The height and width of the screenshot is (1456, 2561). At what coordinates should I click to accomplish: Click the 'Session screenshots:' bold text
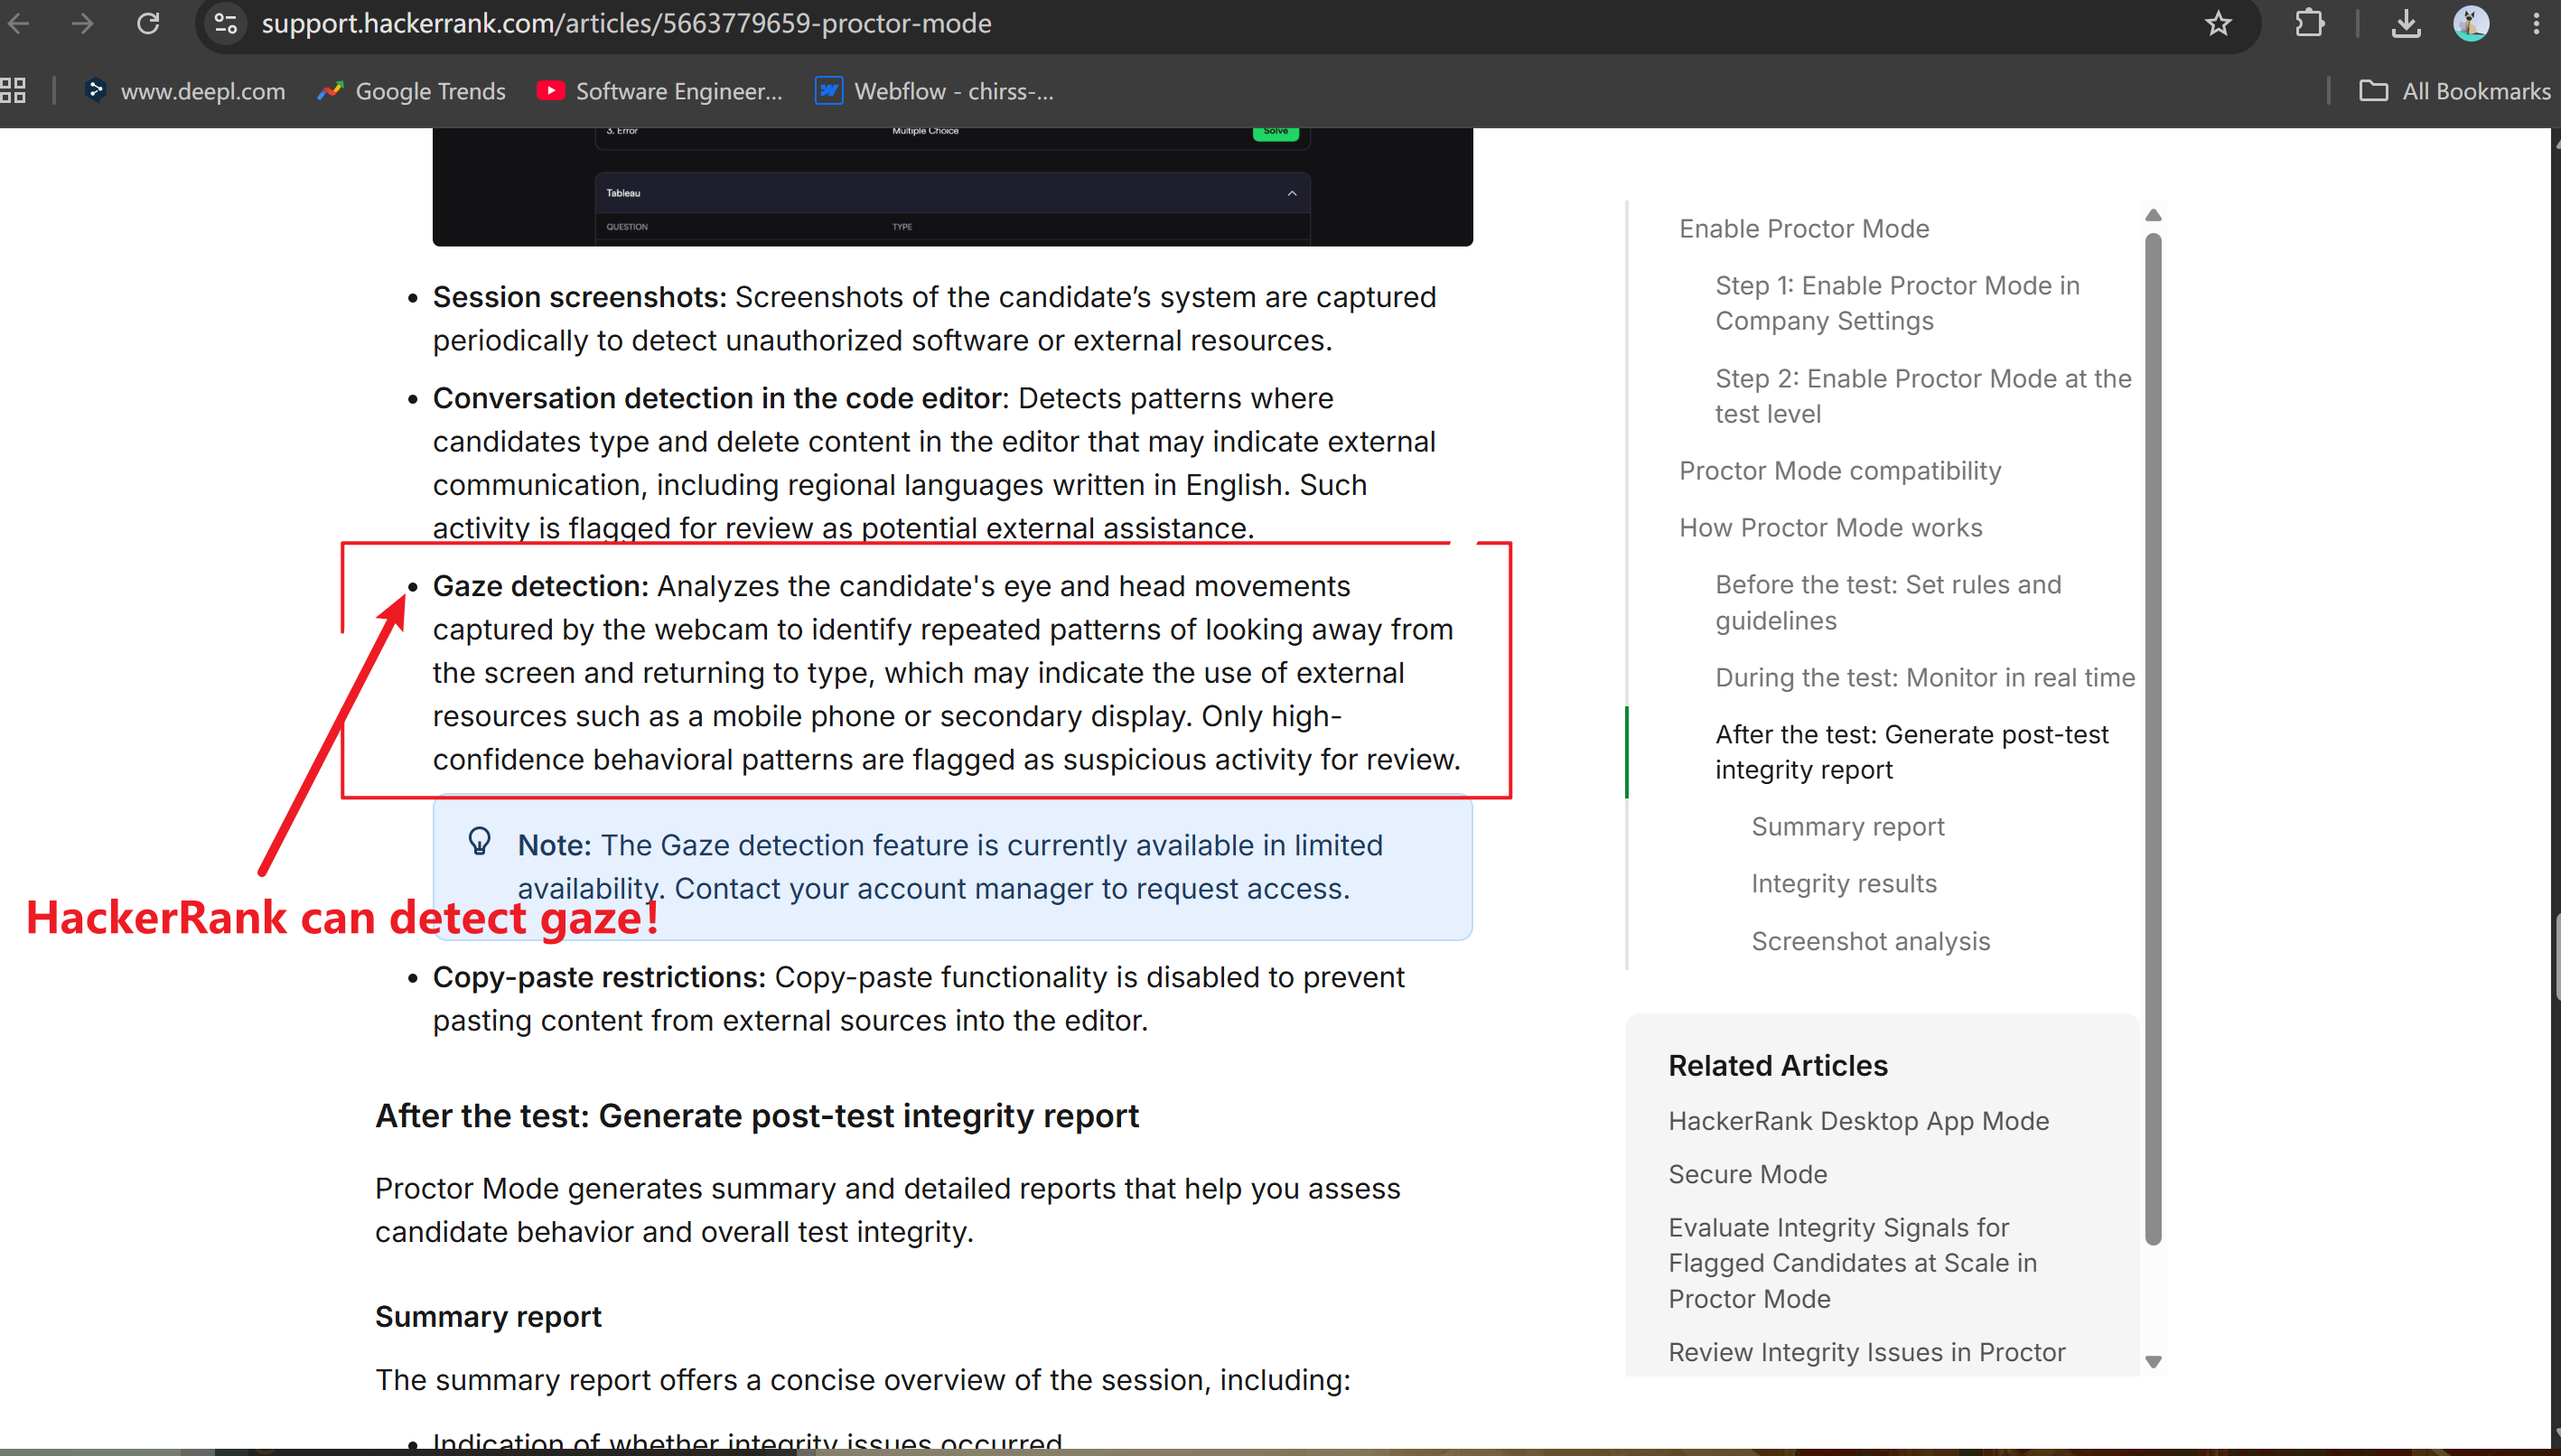[x=579, y=297]
